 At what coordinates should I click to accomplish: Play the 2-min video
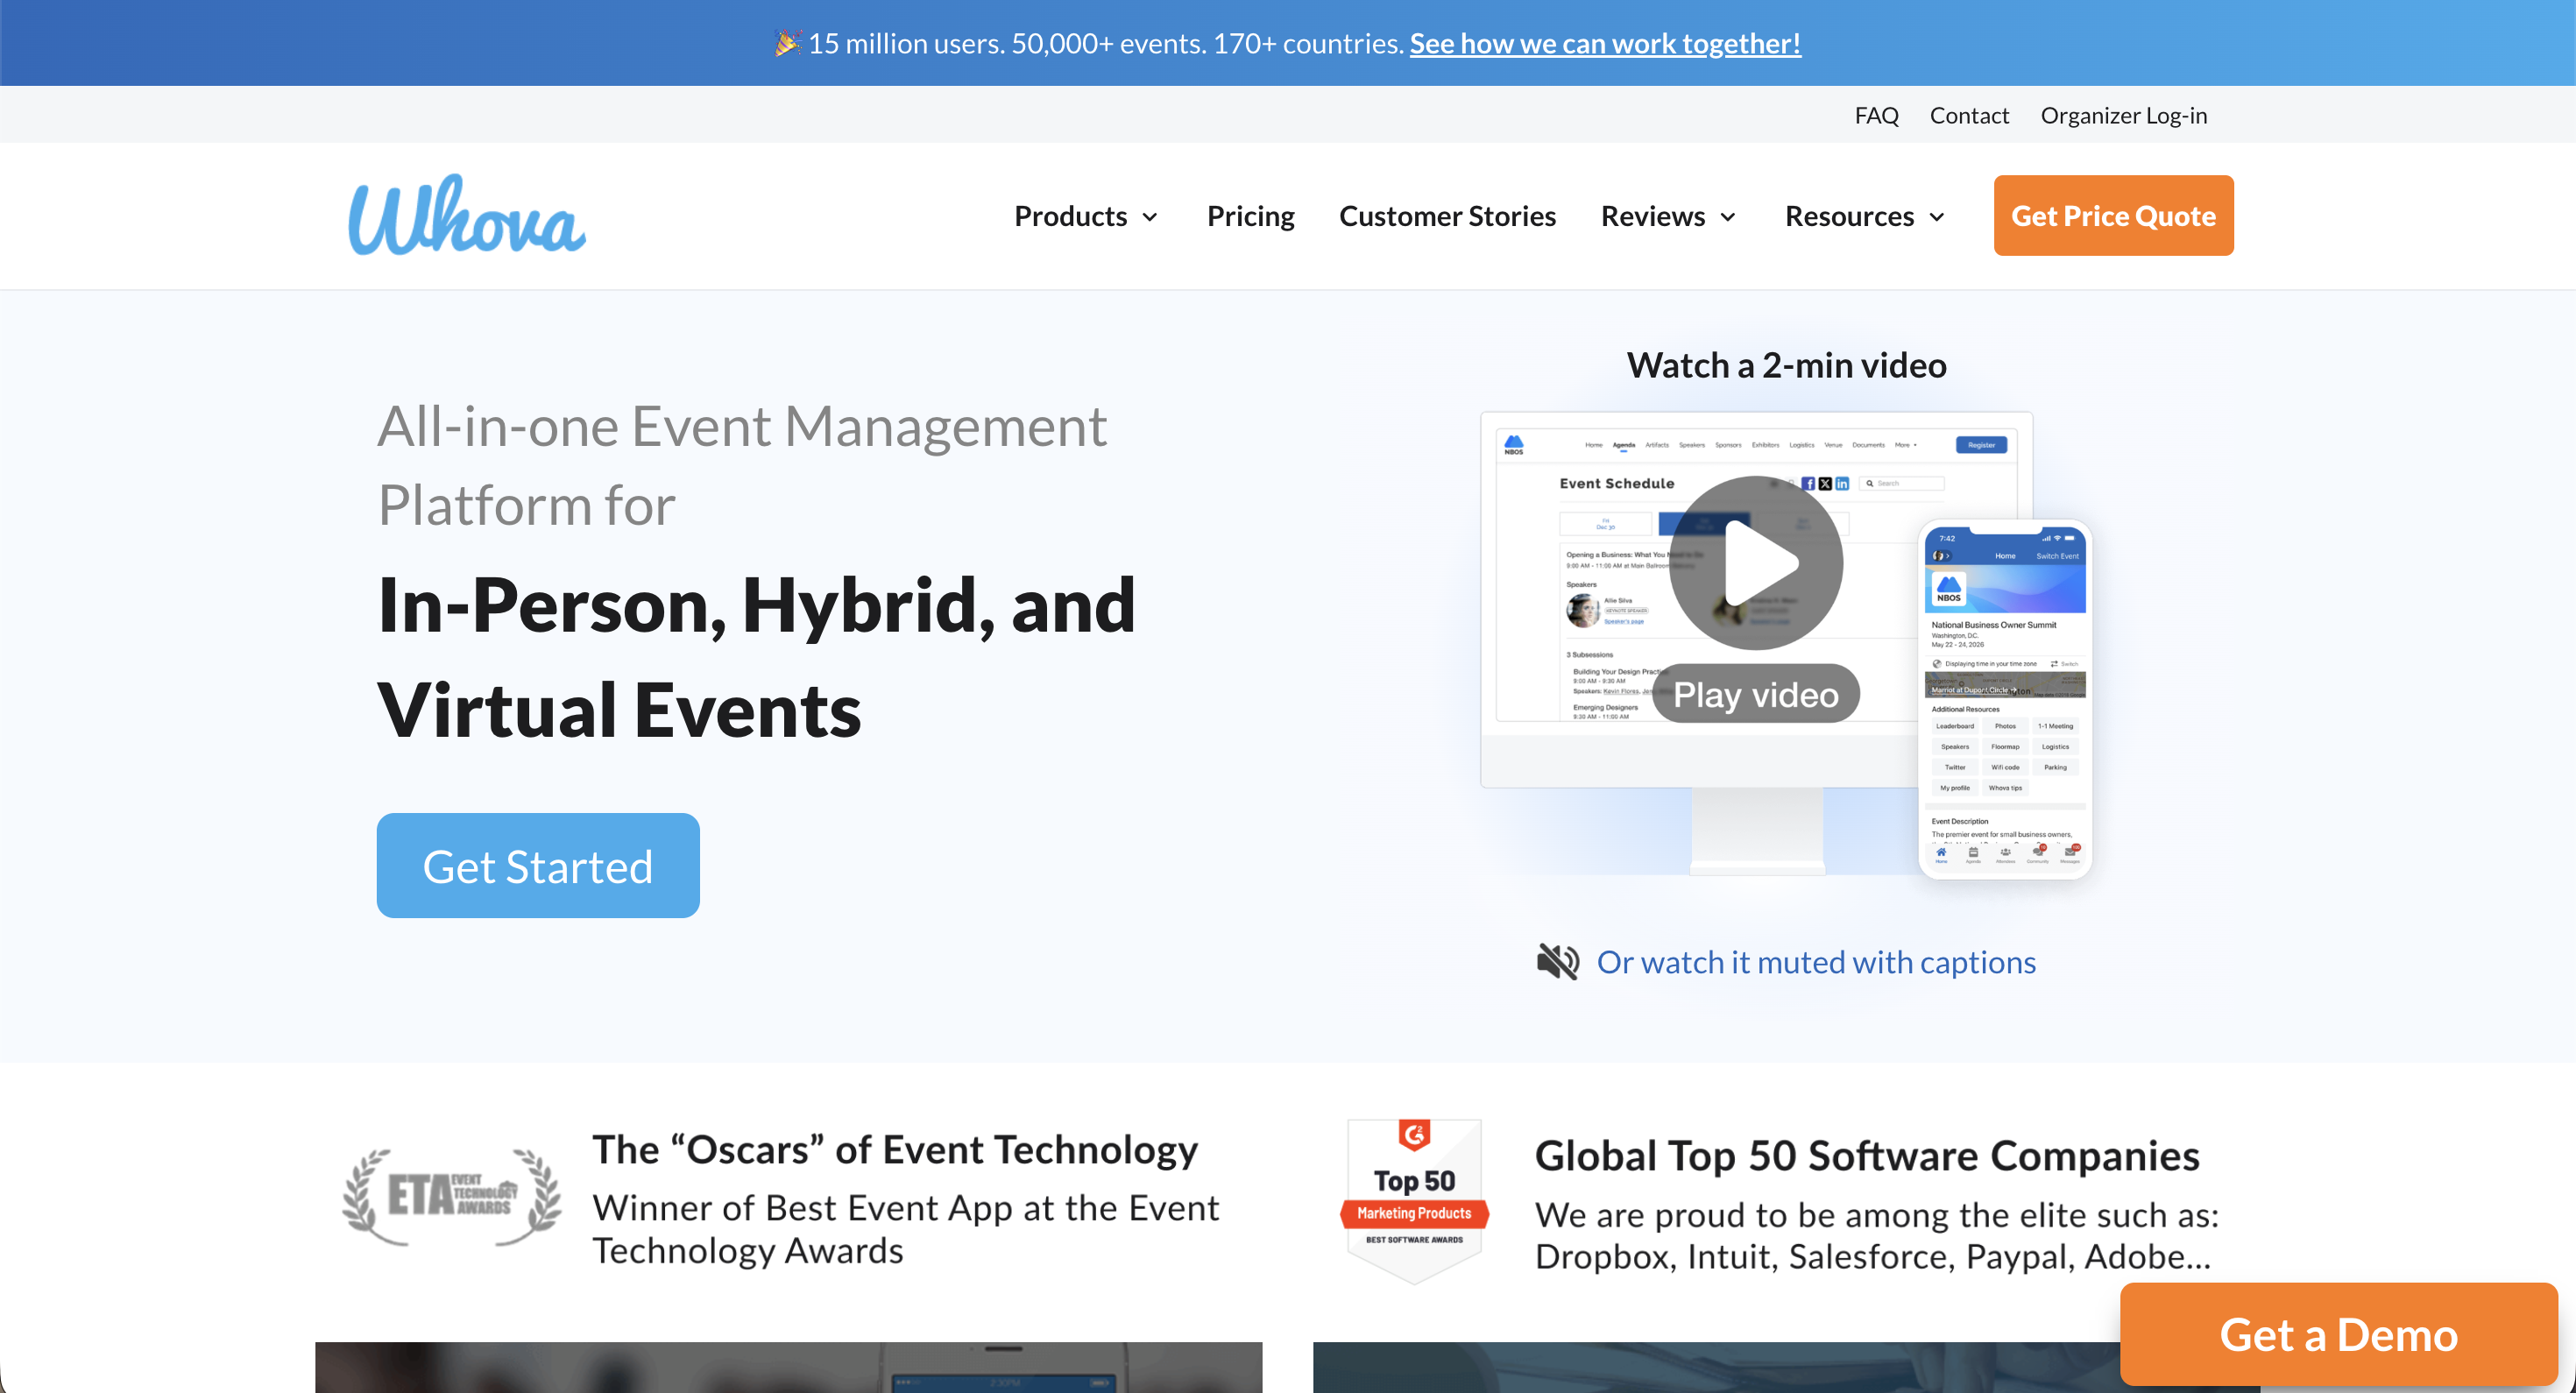pos(1756,562)
